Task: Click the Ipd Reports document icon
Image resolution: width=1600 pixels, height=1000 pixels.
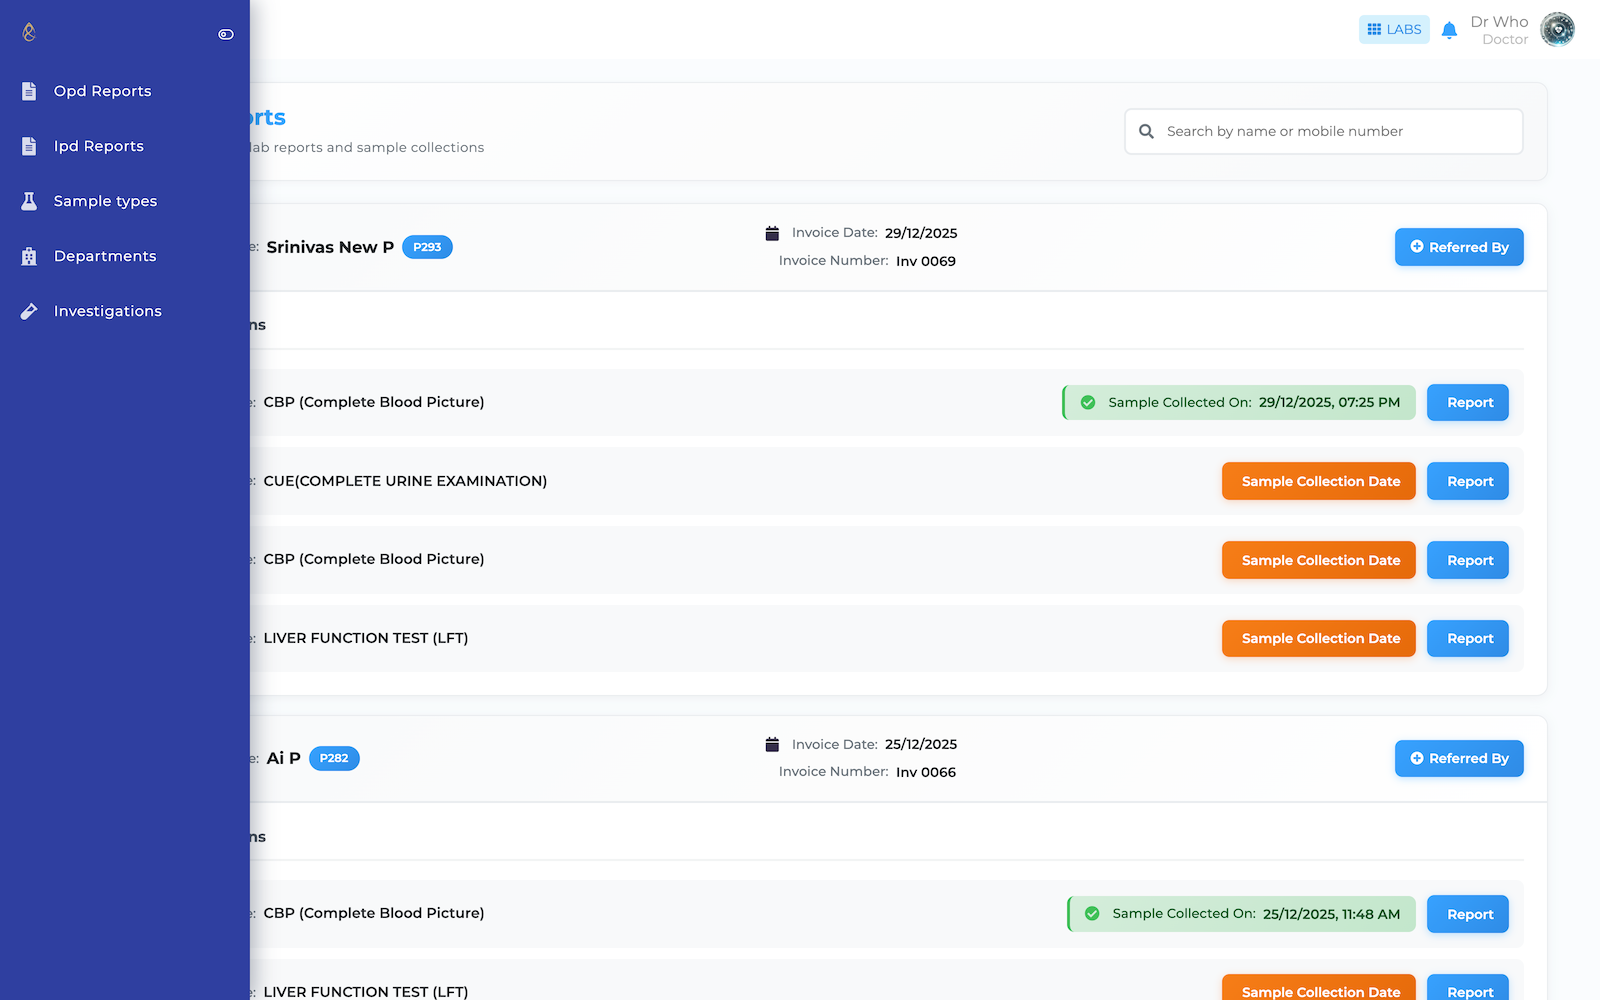Action: pos(29,146)
